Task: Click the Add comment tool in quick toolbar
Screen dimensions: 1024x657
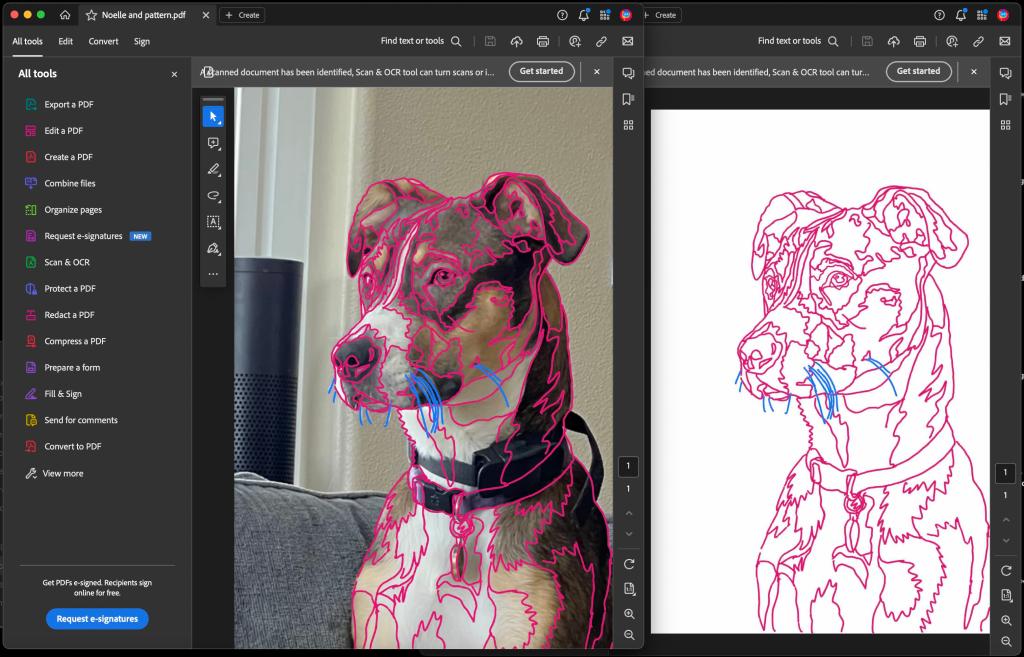Action: 213,143
